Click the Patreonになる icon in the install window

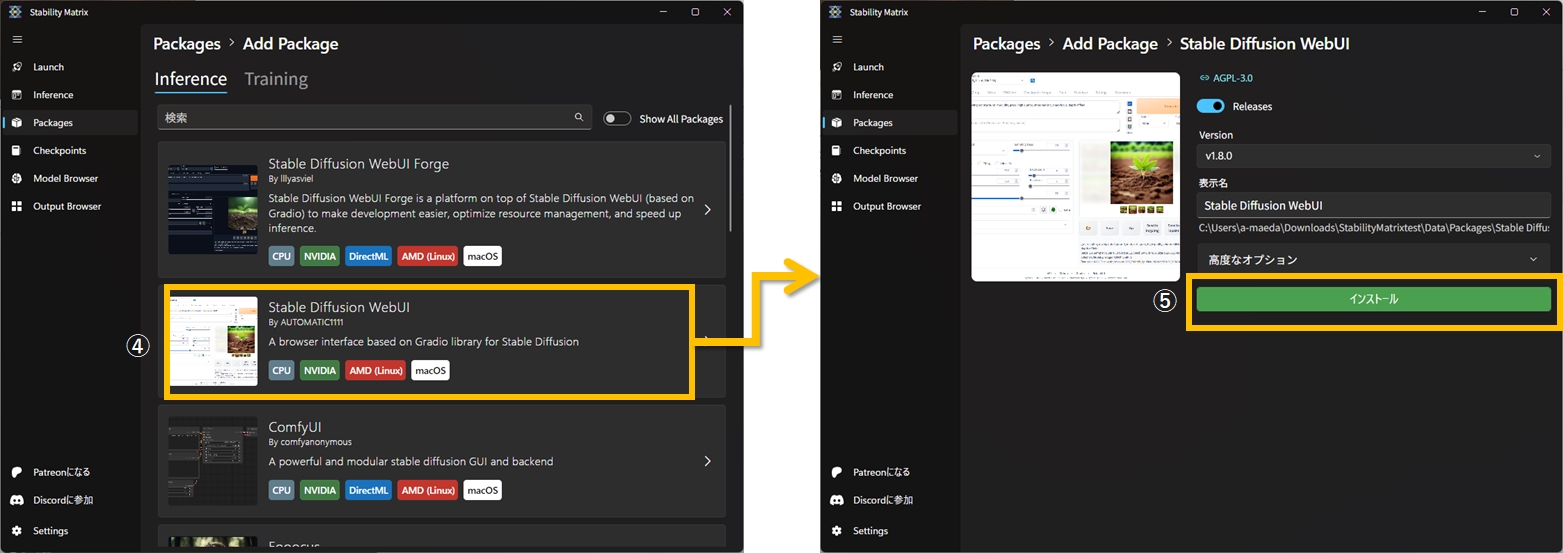click(837, 472)
